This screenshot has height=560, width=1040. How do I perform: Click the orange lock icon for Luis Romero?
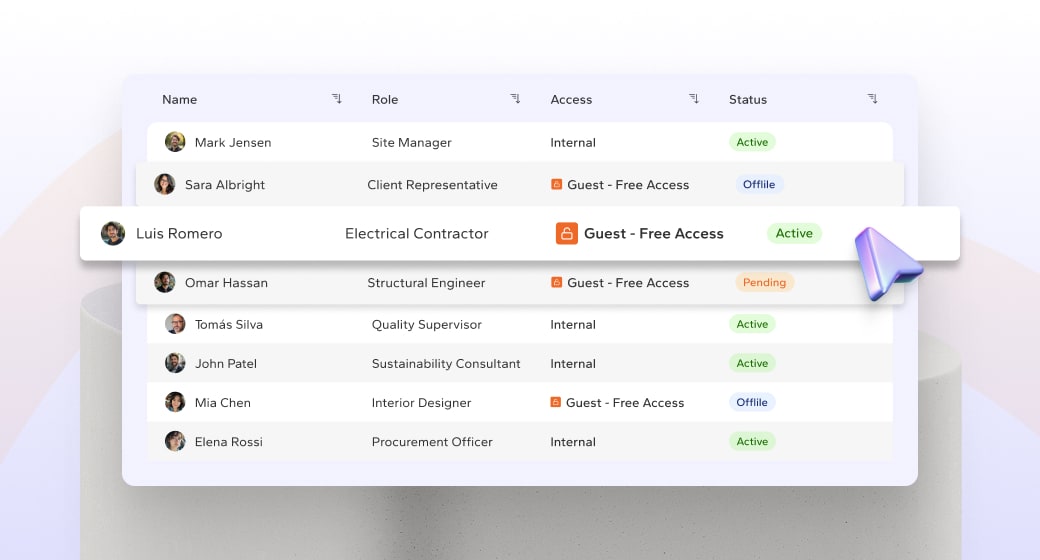566,234
